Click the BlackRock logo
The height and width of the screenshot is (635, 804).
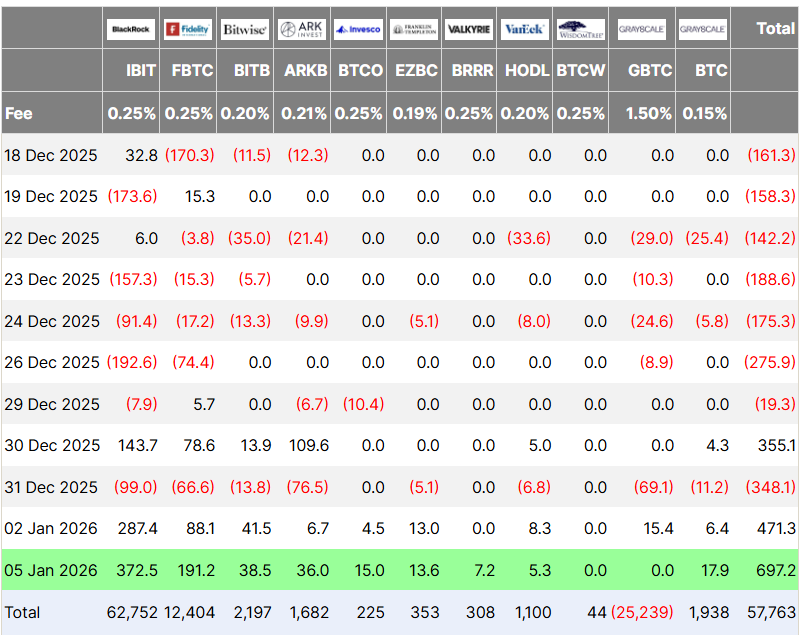pos(131,30)
